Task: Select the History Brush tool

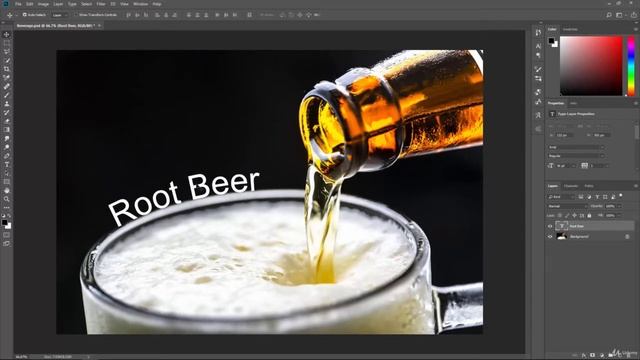Action: pos(7,112)
